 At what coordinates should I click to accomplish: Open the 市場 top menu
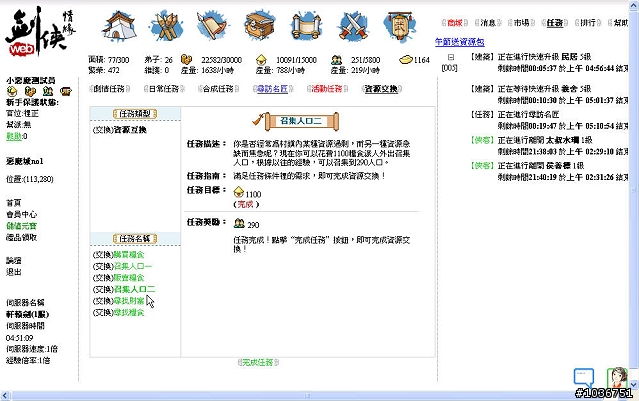pyautogui.click(x=521, y=23)
